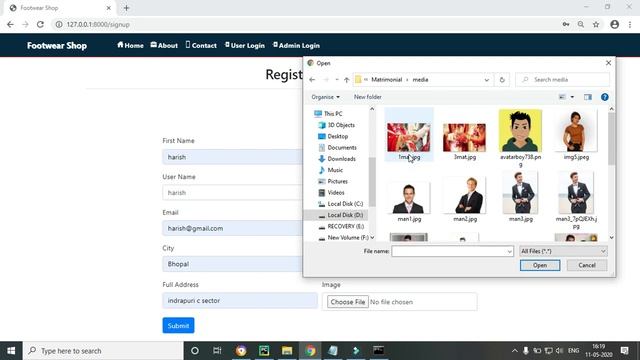Refresh the media folder listing
The width and height of the screenshot is (640, 360).
tap(502, 80)
